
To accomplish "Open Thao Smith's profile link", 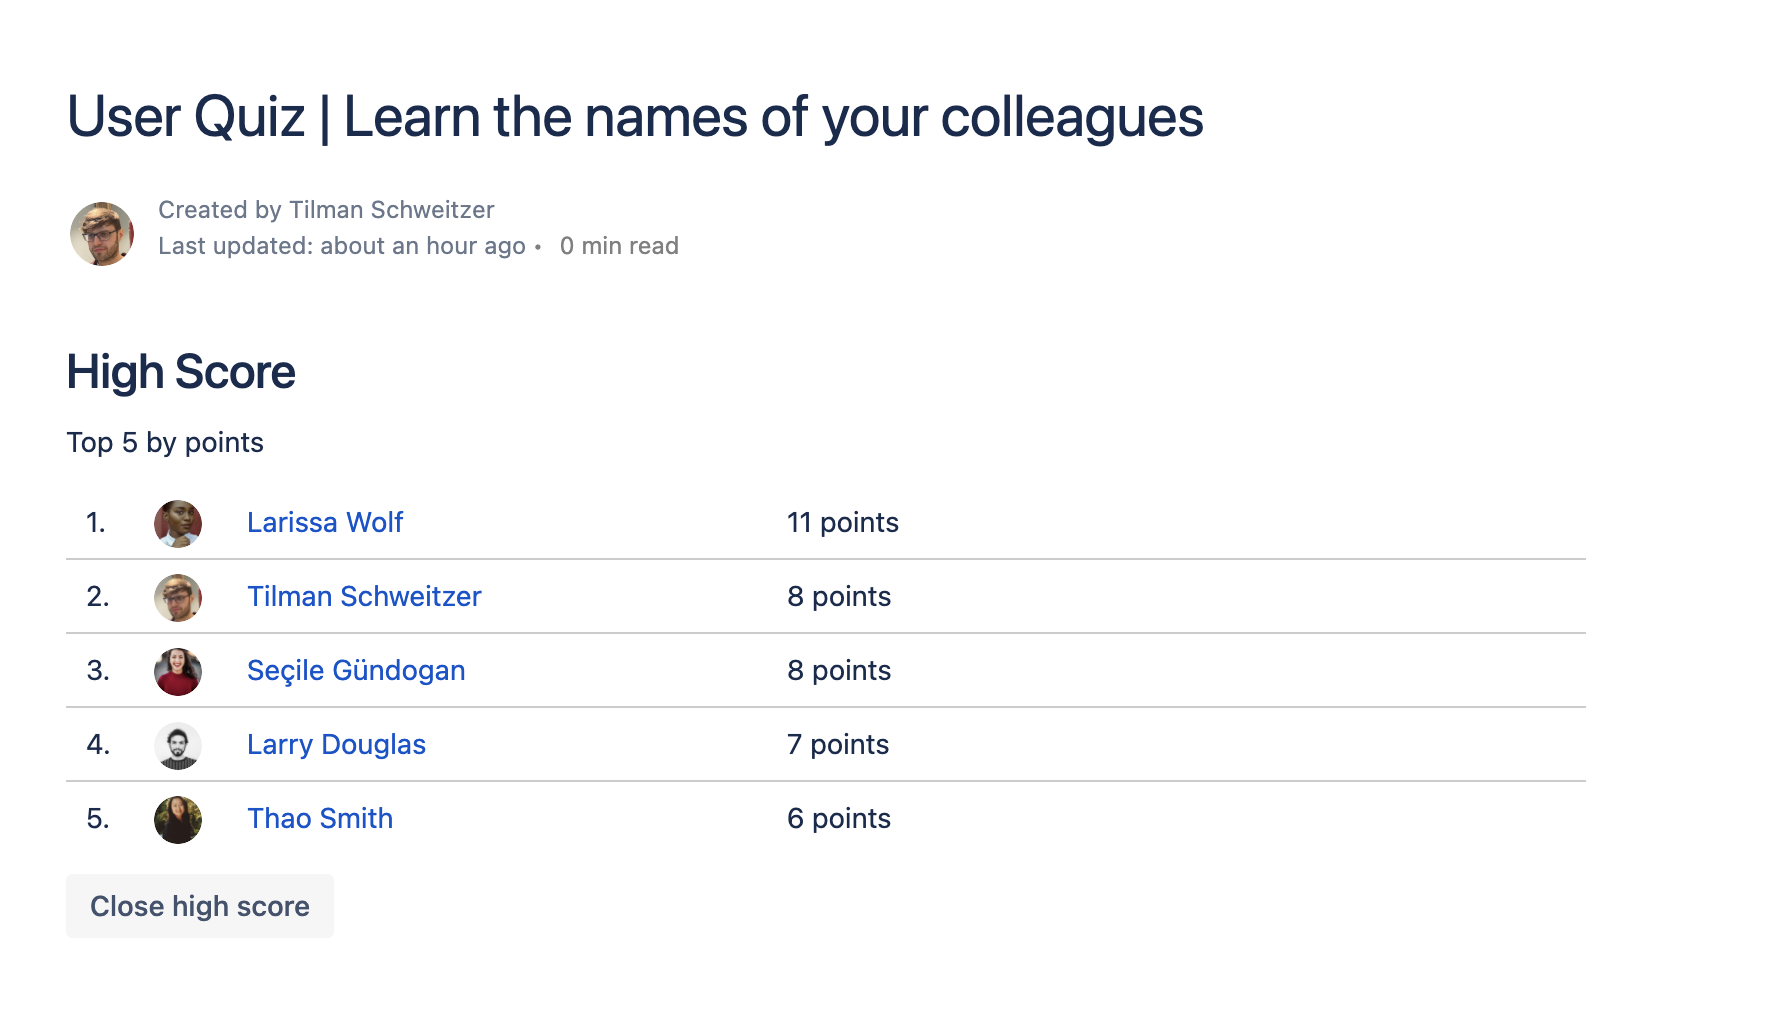I will tap(320, 819).
